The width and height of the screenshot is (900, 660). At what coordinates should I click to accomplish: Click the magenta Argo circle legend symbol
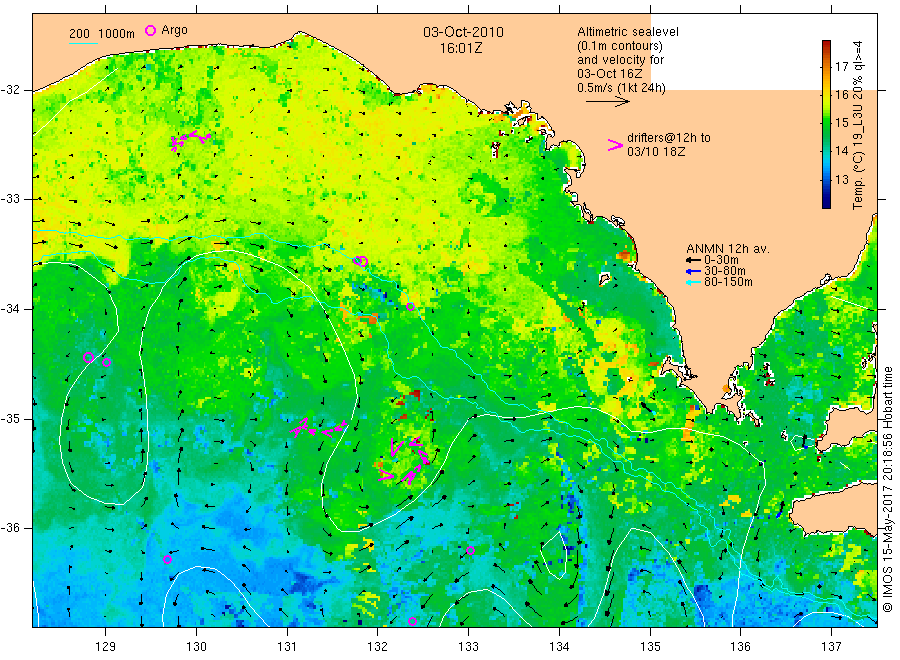150,30
